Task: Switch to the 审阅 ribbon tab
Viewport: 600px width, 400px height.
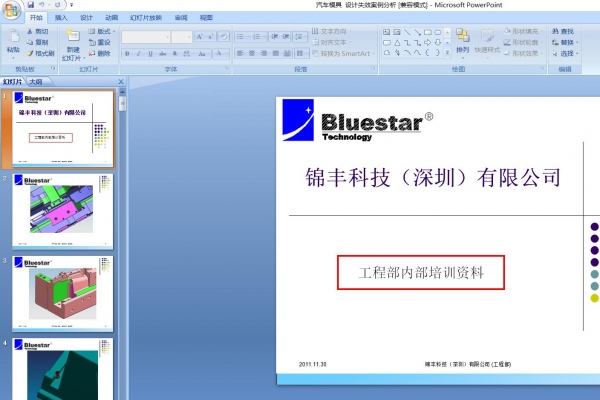Action: coord(181,18)
